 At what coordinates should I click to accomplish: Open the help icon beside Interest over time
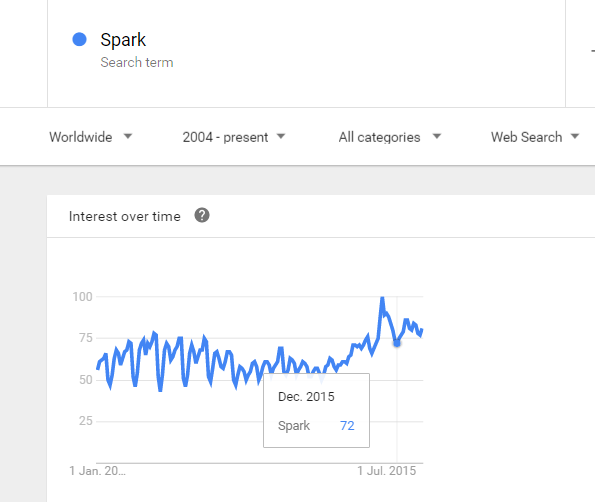[202, 216]
